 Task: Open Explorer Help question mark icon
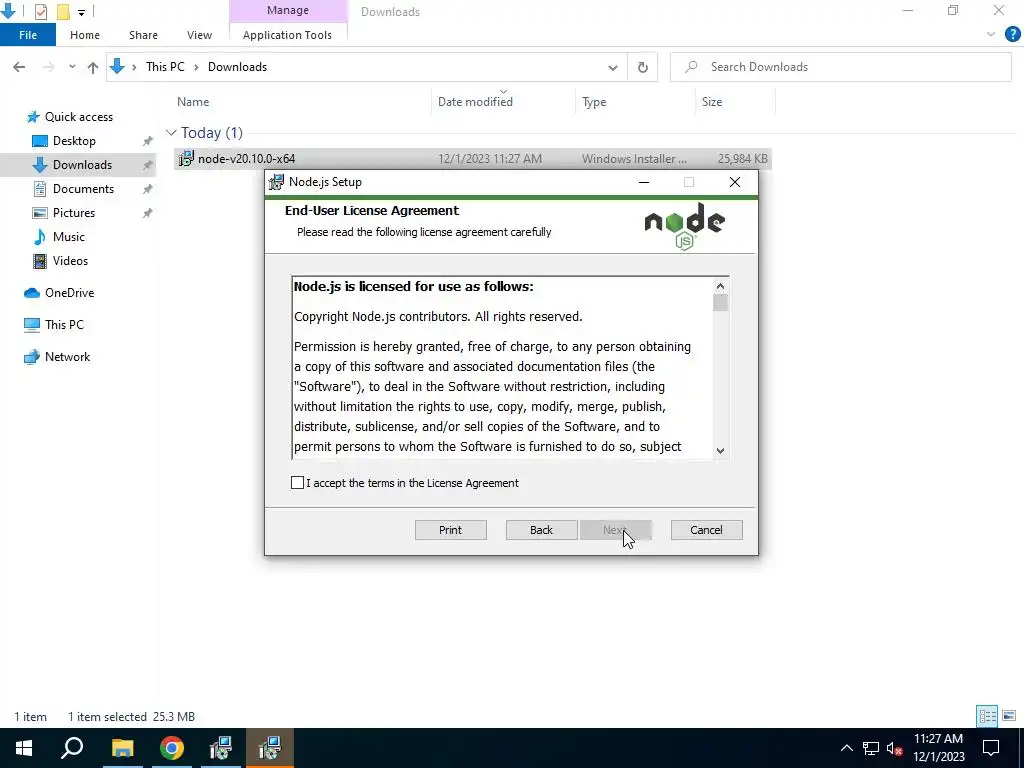(1012, 35)
